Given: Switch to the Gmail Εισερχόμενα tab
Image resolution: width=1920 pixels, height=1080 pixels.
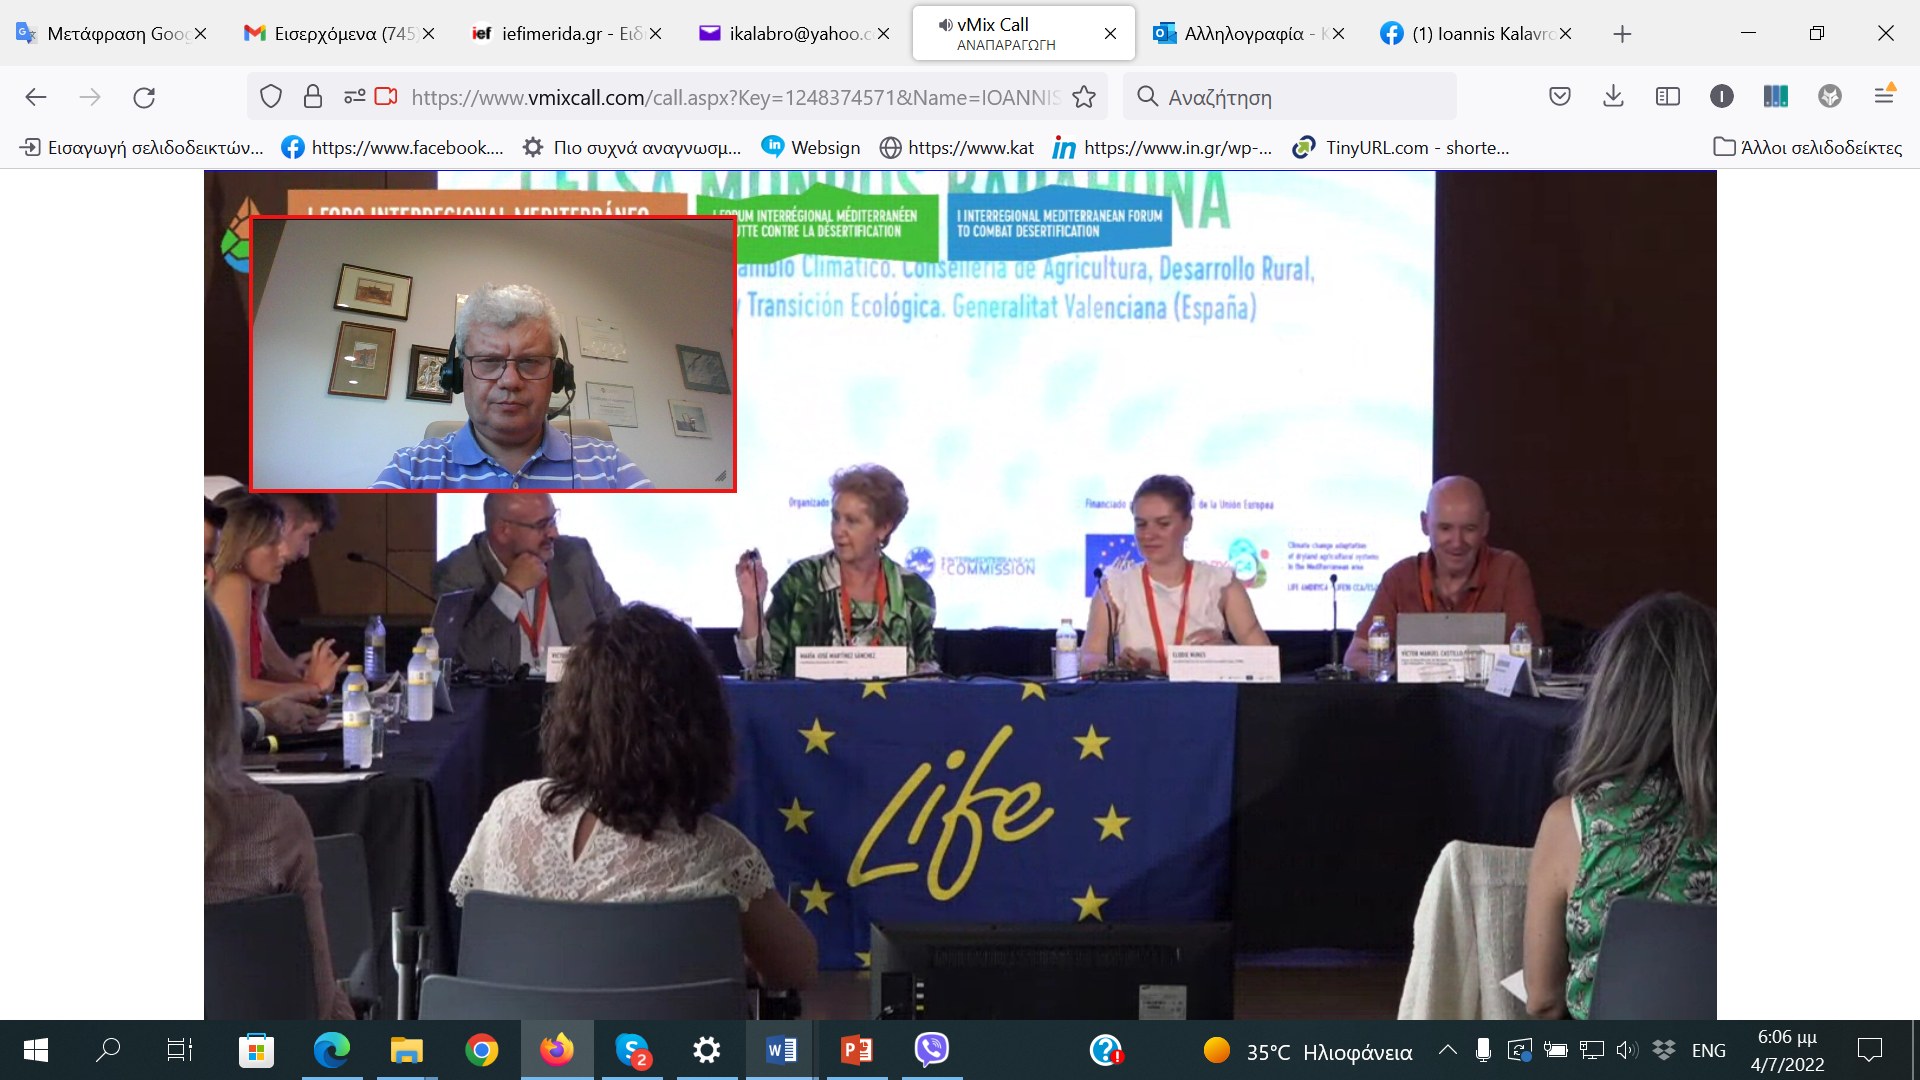Looking at the screenshot, I should (x=330, y=34).
